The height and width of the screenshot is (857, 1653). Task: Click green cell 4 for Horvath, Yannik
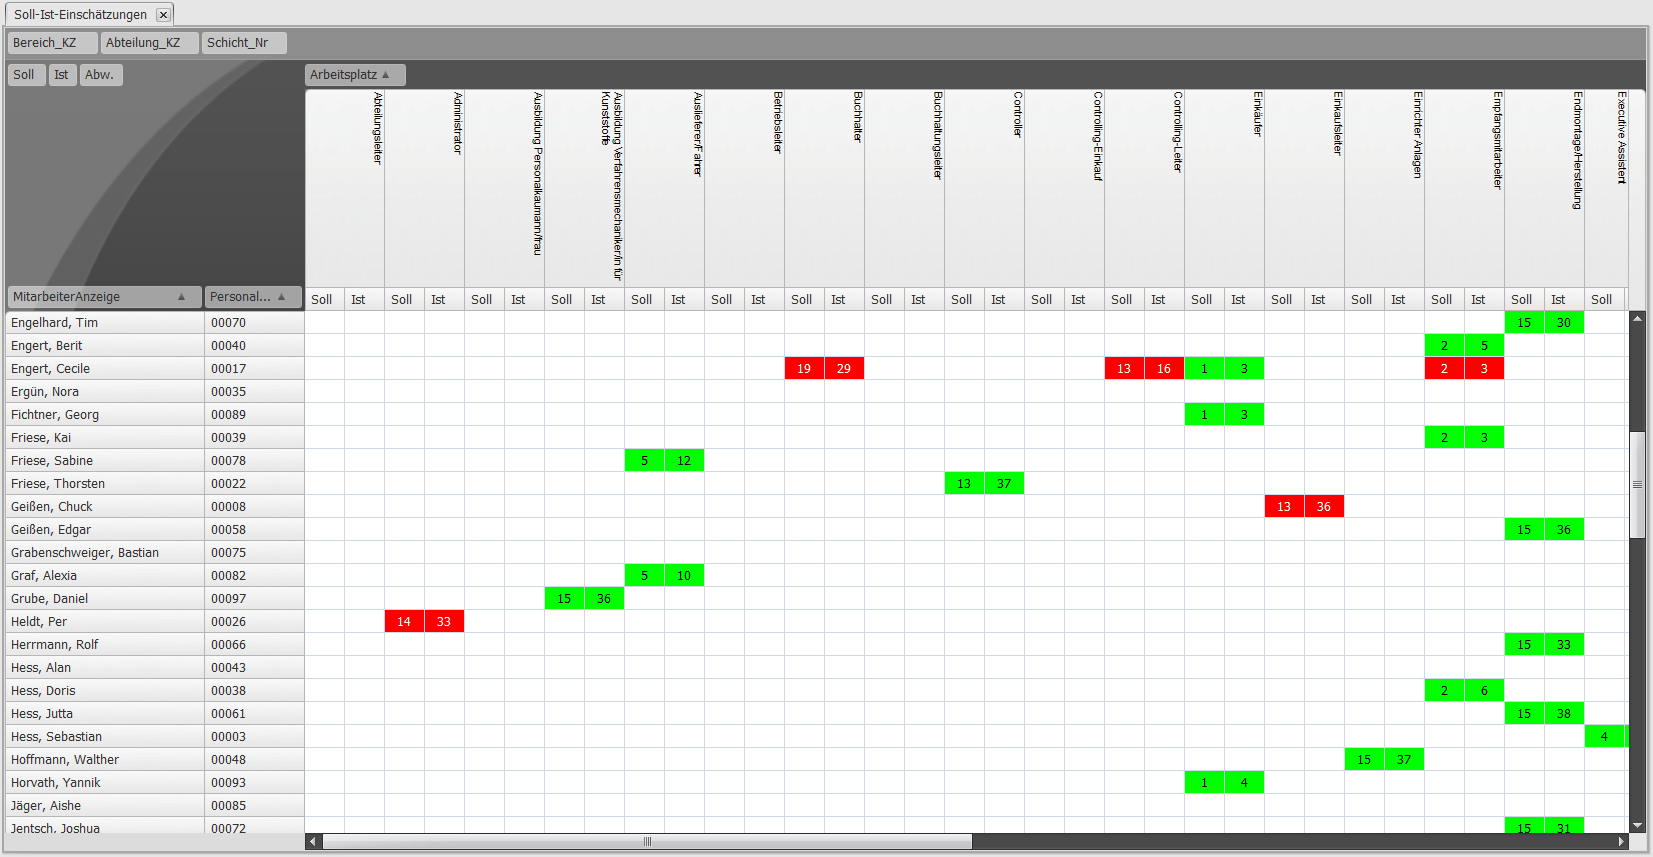pyautogui.click(x=1244, y=783)
